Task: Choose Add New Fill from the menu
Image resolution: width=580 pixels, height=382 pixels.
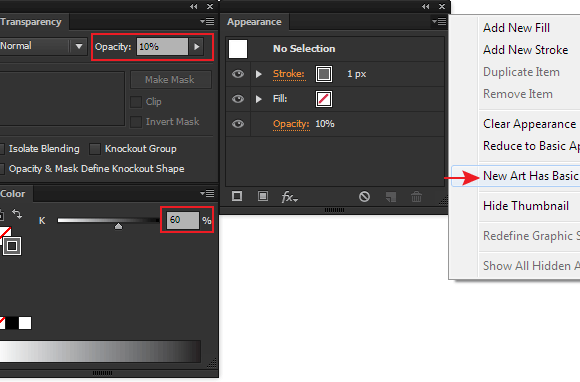Action: [x=516, y=28]
